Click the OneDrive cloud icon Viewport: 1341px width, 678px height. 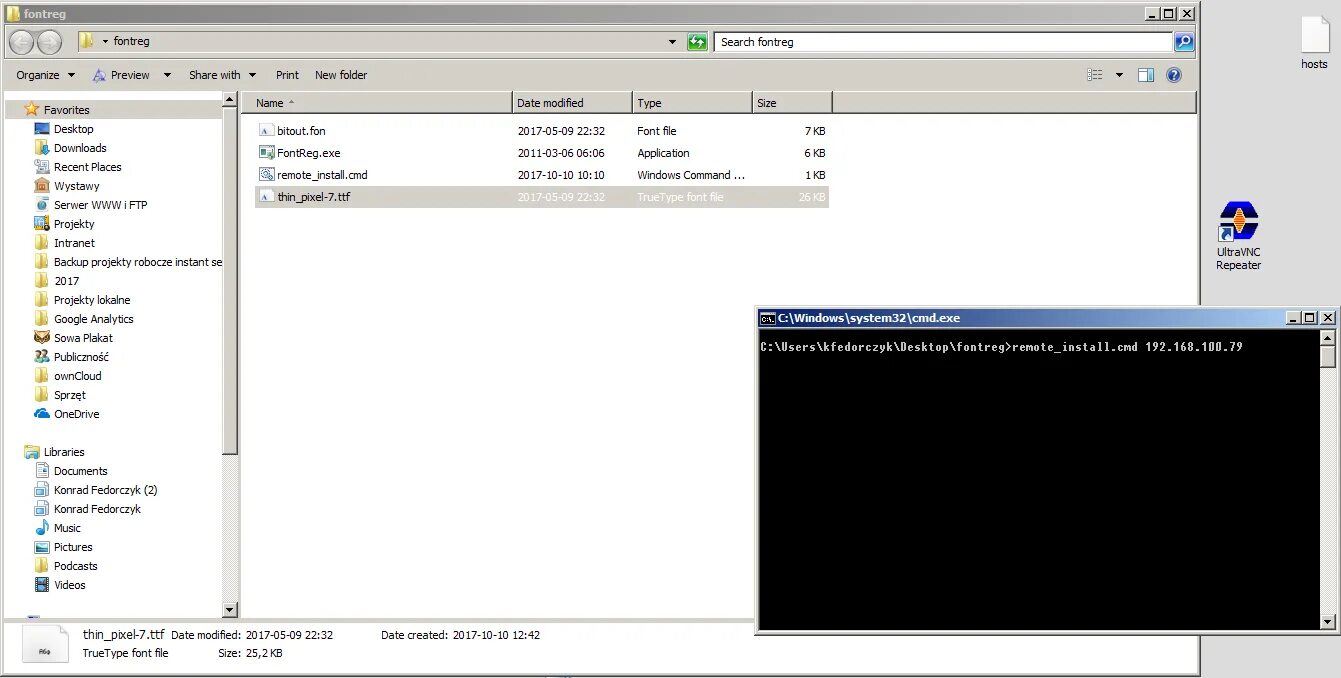click(42, 414)
